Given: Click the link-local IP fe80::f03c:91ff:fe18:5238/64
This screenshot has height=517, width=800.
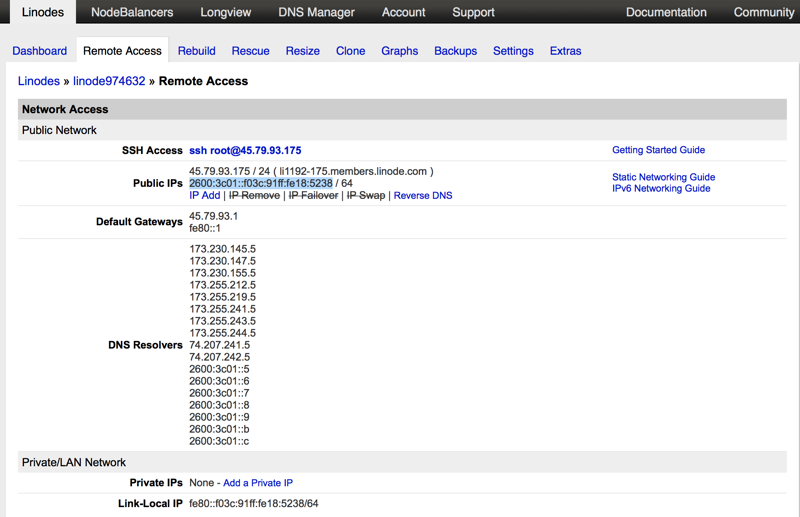Looking at the screenshot, I should [254, 504].
